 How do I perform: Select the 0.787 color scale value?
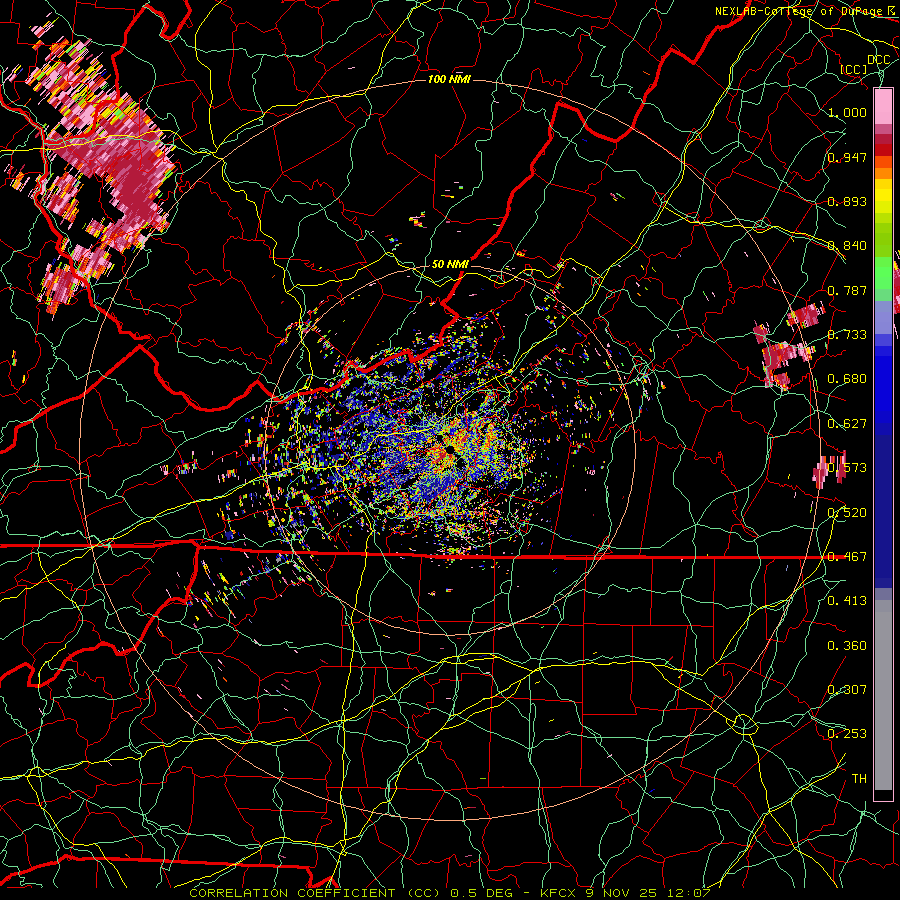coord(847,290)
